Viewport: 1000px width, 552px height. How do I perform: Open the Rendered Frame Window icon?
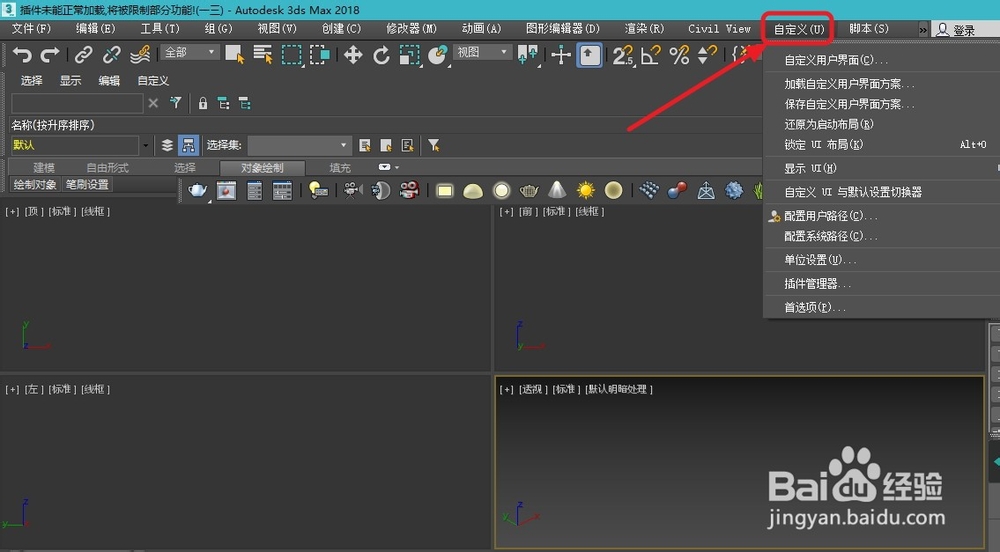coord(226,191)
